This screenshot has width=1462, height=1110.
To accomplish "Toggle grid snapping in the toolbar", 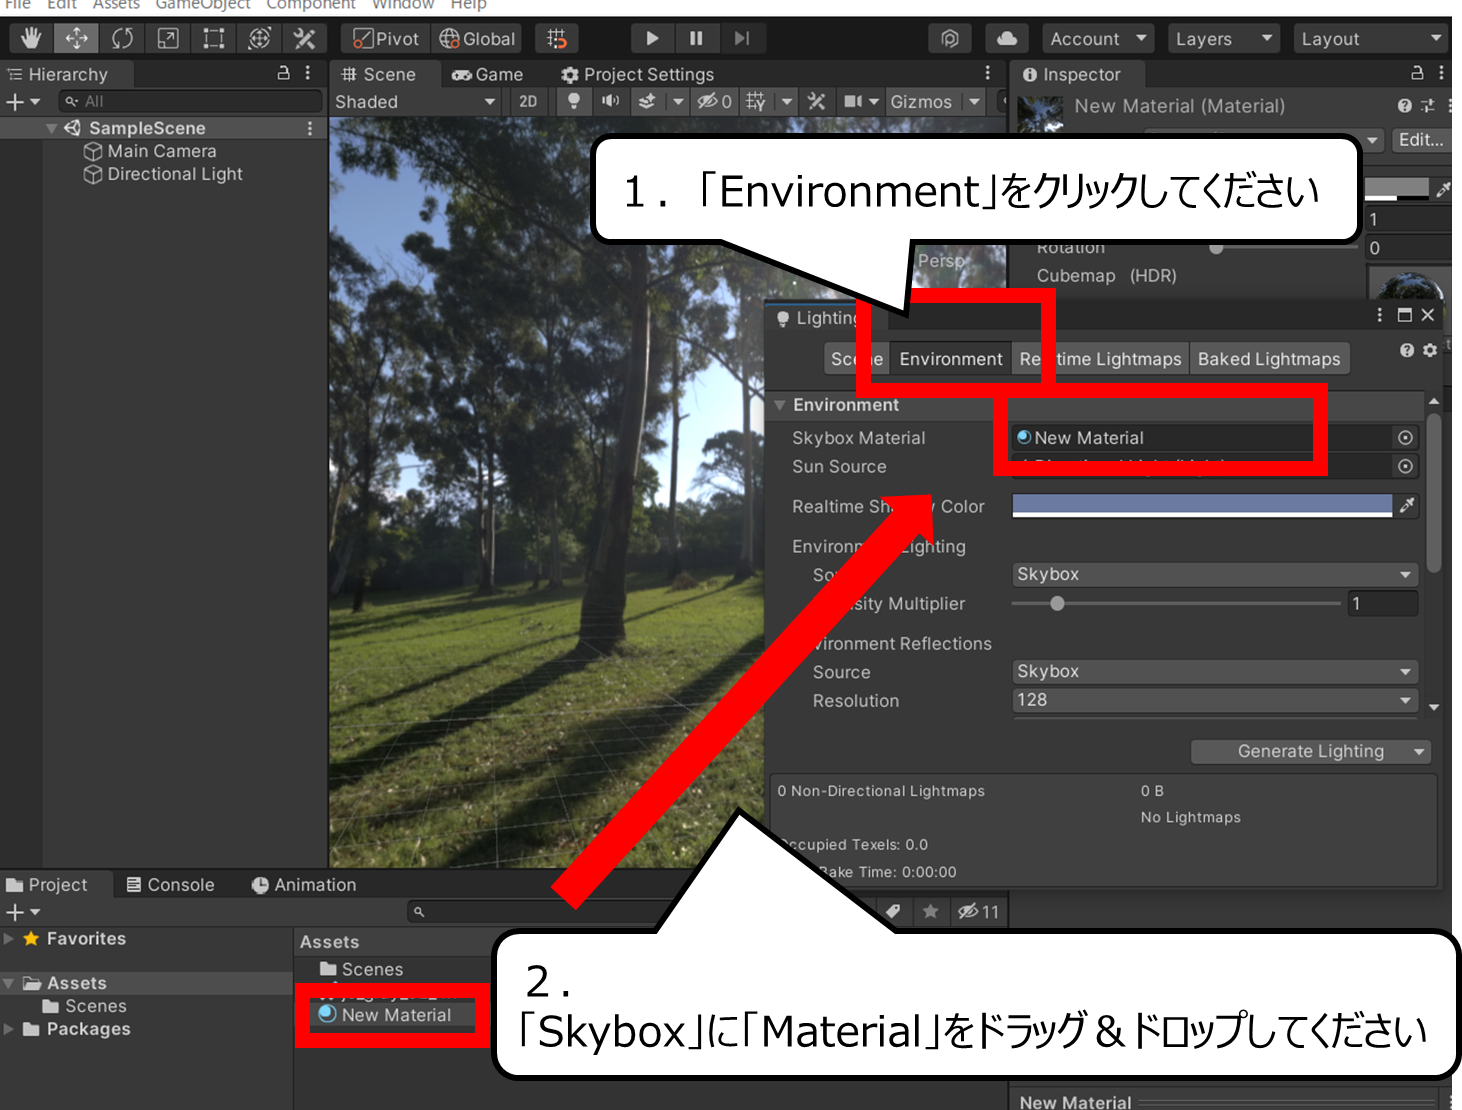I will pyautogui.click(x=557, y=39).
